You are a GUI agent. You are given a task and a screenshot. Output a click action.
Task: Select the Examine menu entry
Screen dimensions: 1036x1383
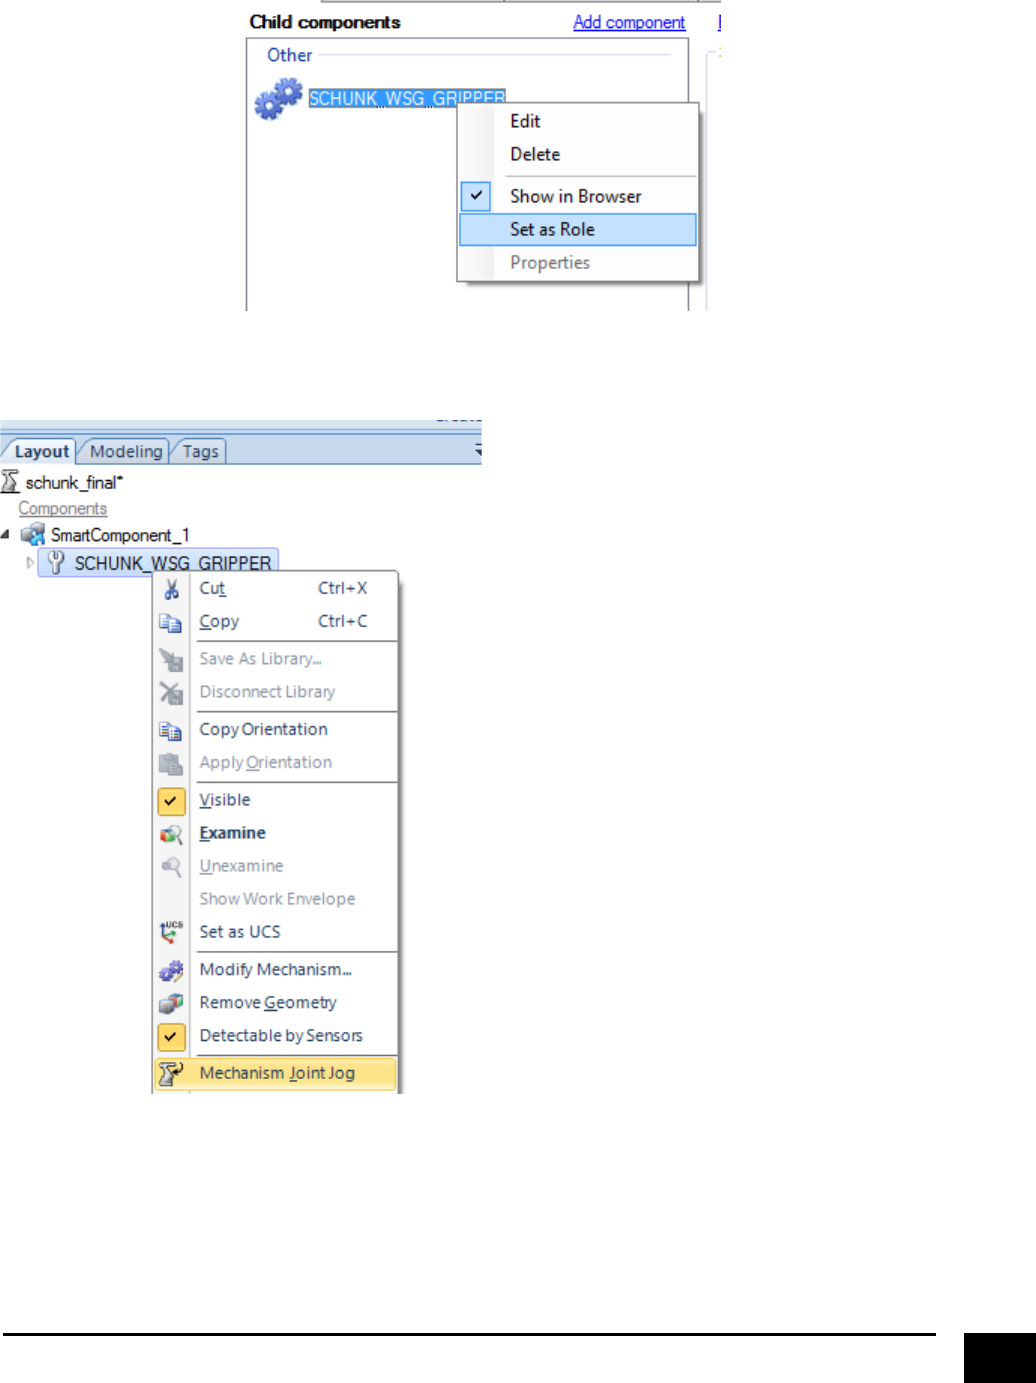[276, 834]
